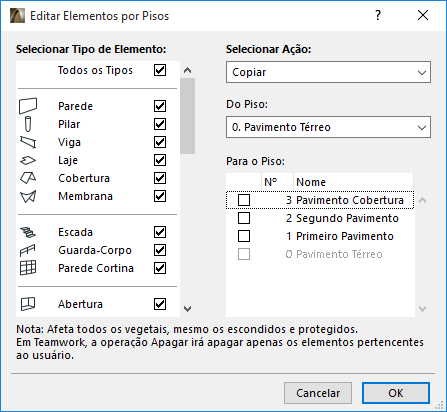Click the element type list scrollbar thumb
The image size is (447, 412).
click(x=188, y=116)
